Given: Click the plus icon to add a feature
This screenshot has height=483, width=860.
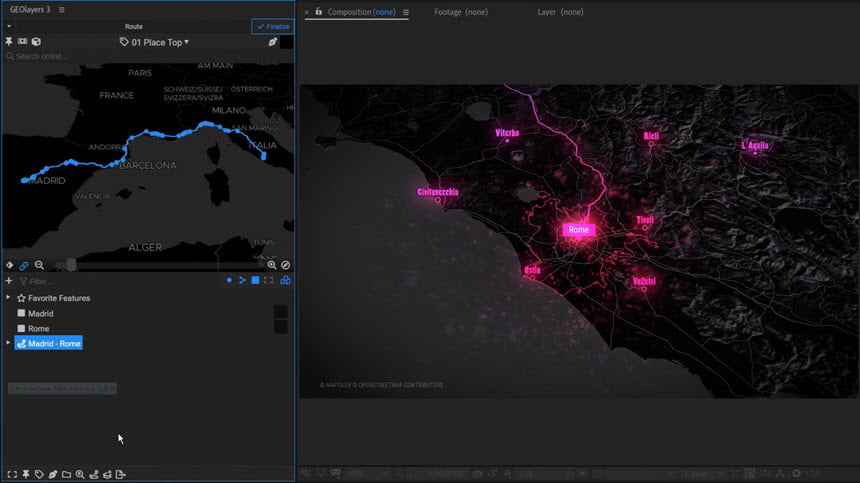Looking at the screenshot, I should (9, 281).
